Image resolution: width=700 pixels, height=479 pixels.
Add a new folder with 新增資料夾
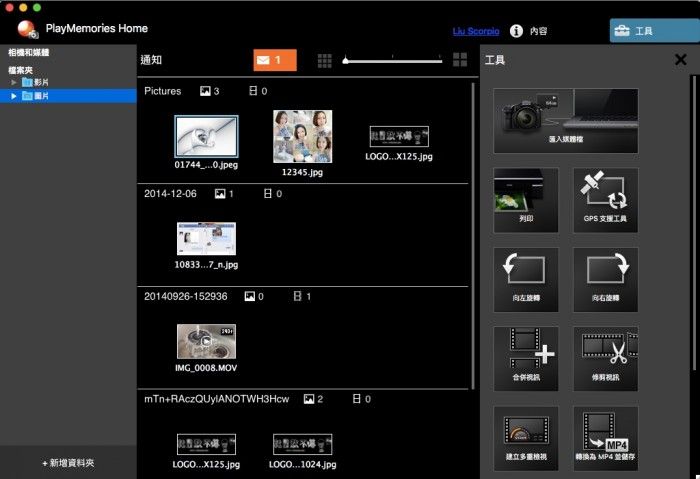click(x=68, y=463)
